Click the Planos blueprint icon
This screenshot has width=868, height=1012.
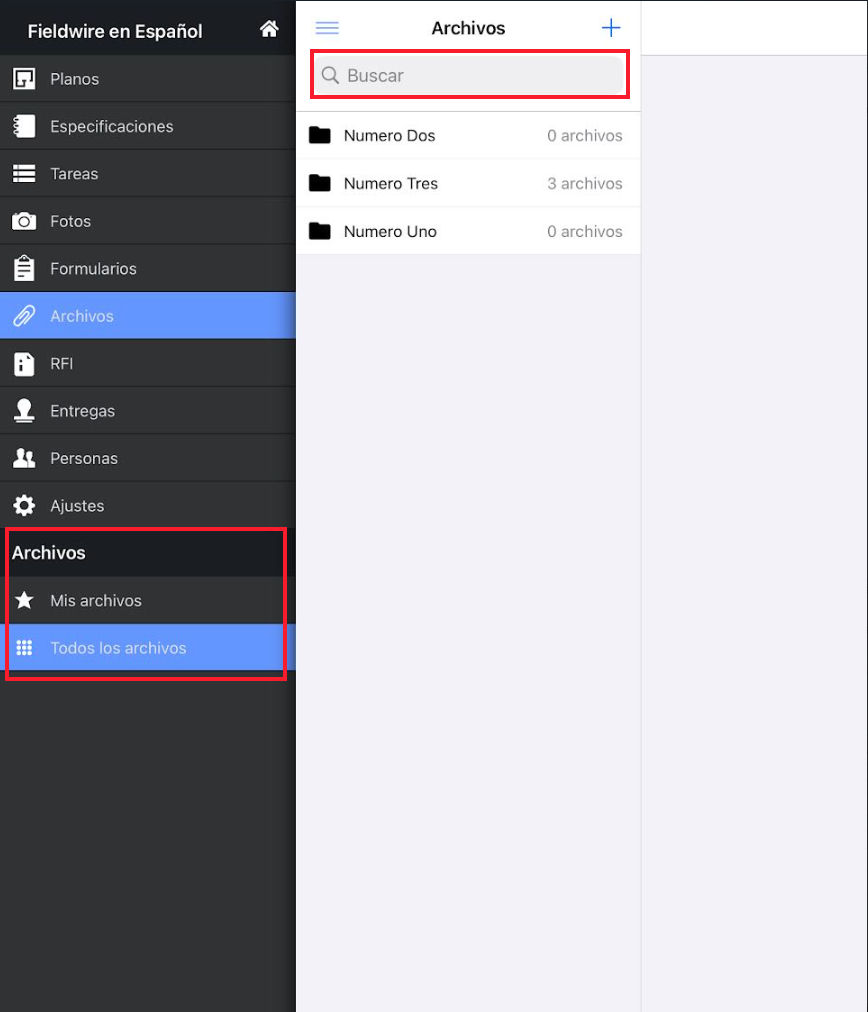(x=24, y=79)
